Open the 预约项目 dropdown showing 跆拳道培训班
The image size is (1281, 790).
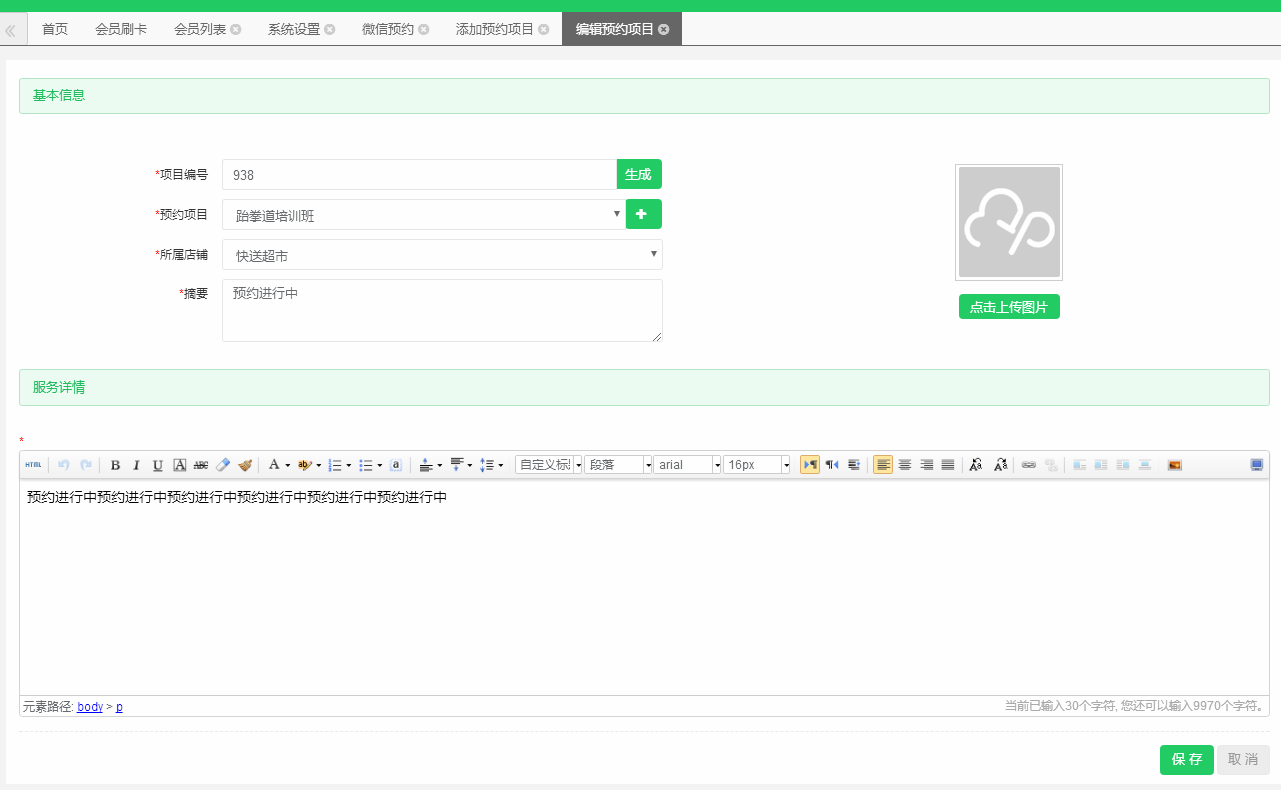[x=423, y=215]
